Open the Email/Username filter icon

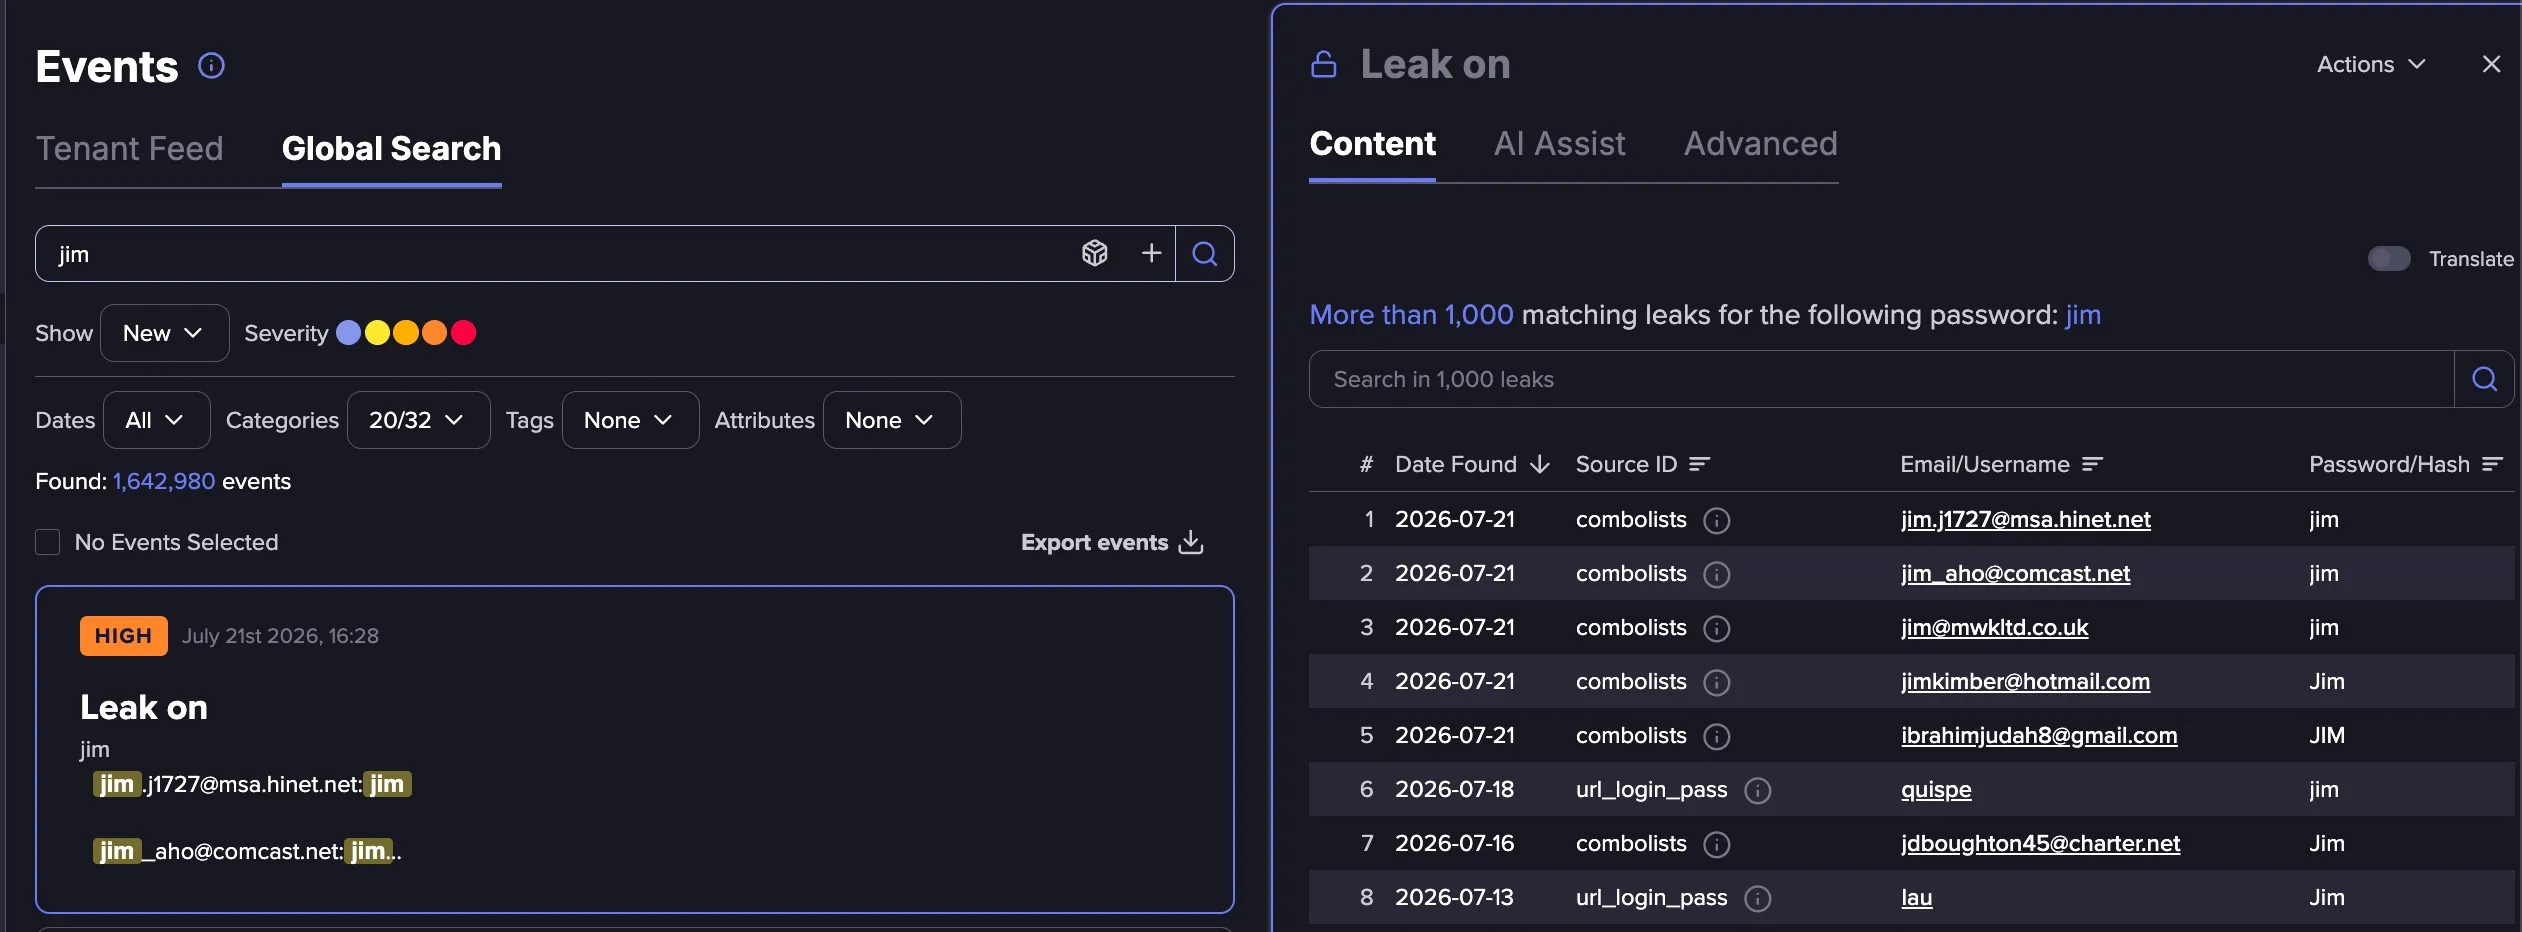(2092, 464)
